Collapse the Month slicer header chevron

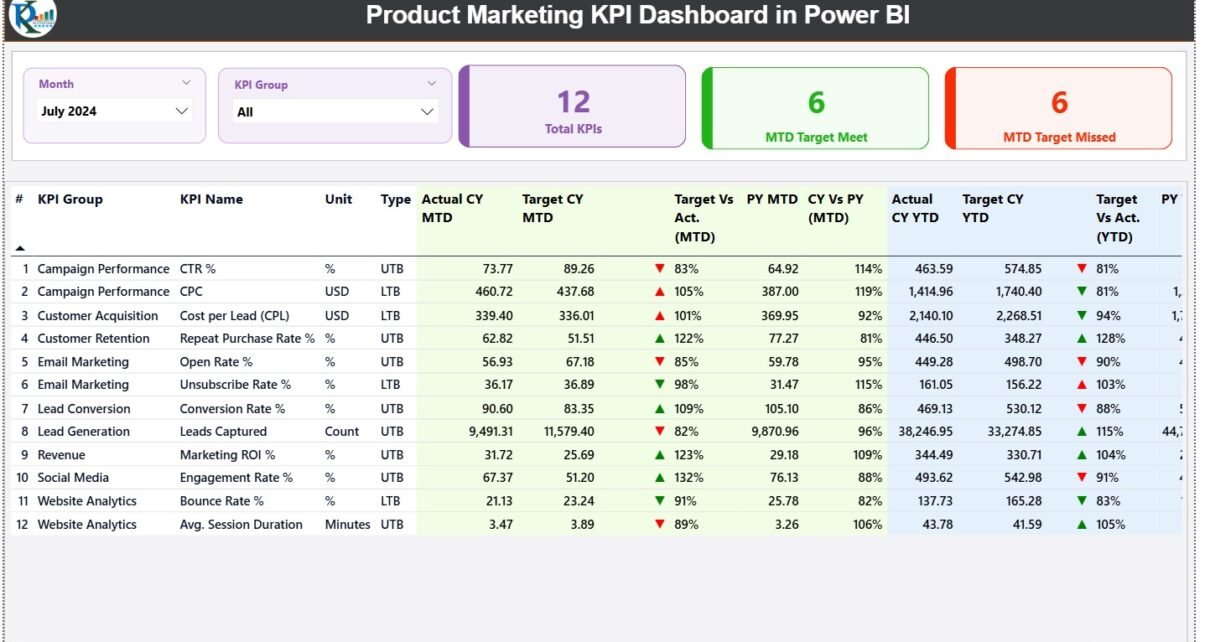point(186,84)
